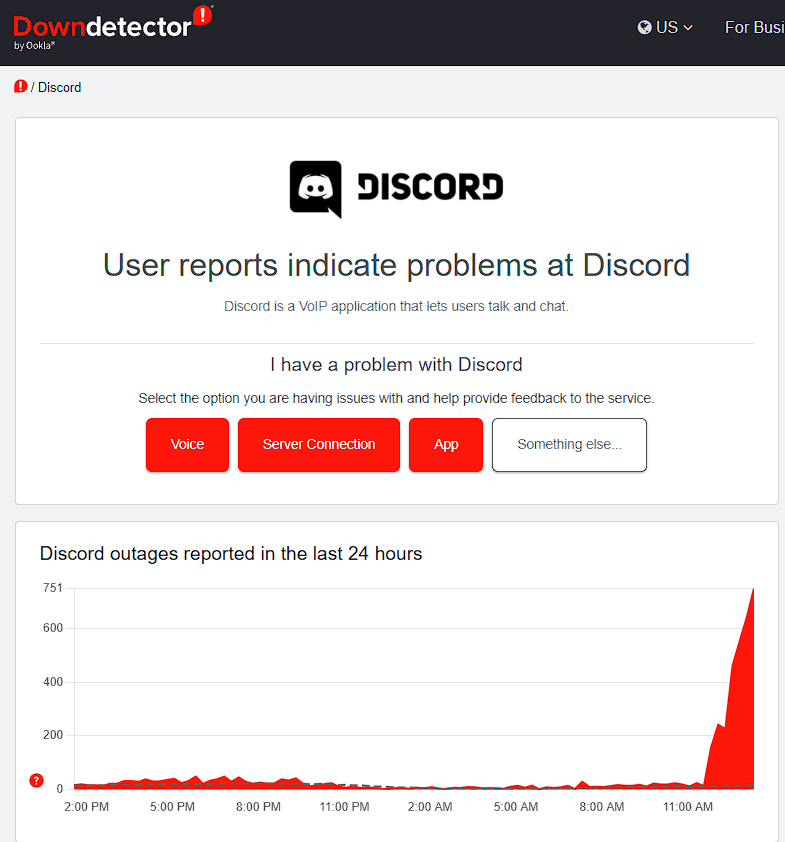Image resolution: width=785 pixels, height=842 pixels.
Task: Click the 8:00 AM axis label
Action: (602, 807)
